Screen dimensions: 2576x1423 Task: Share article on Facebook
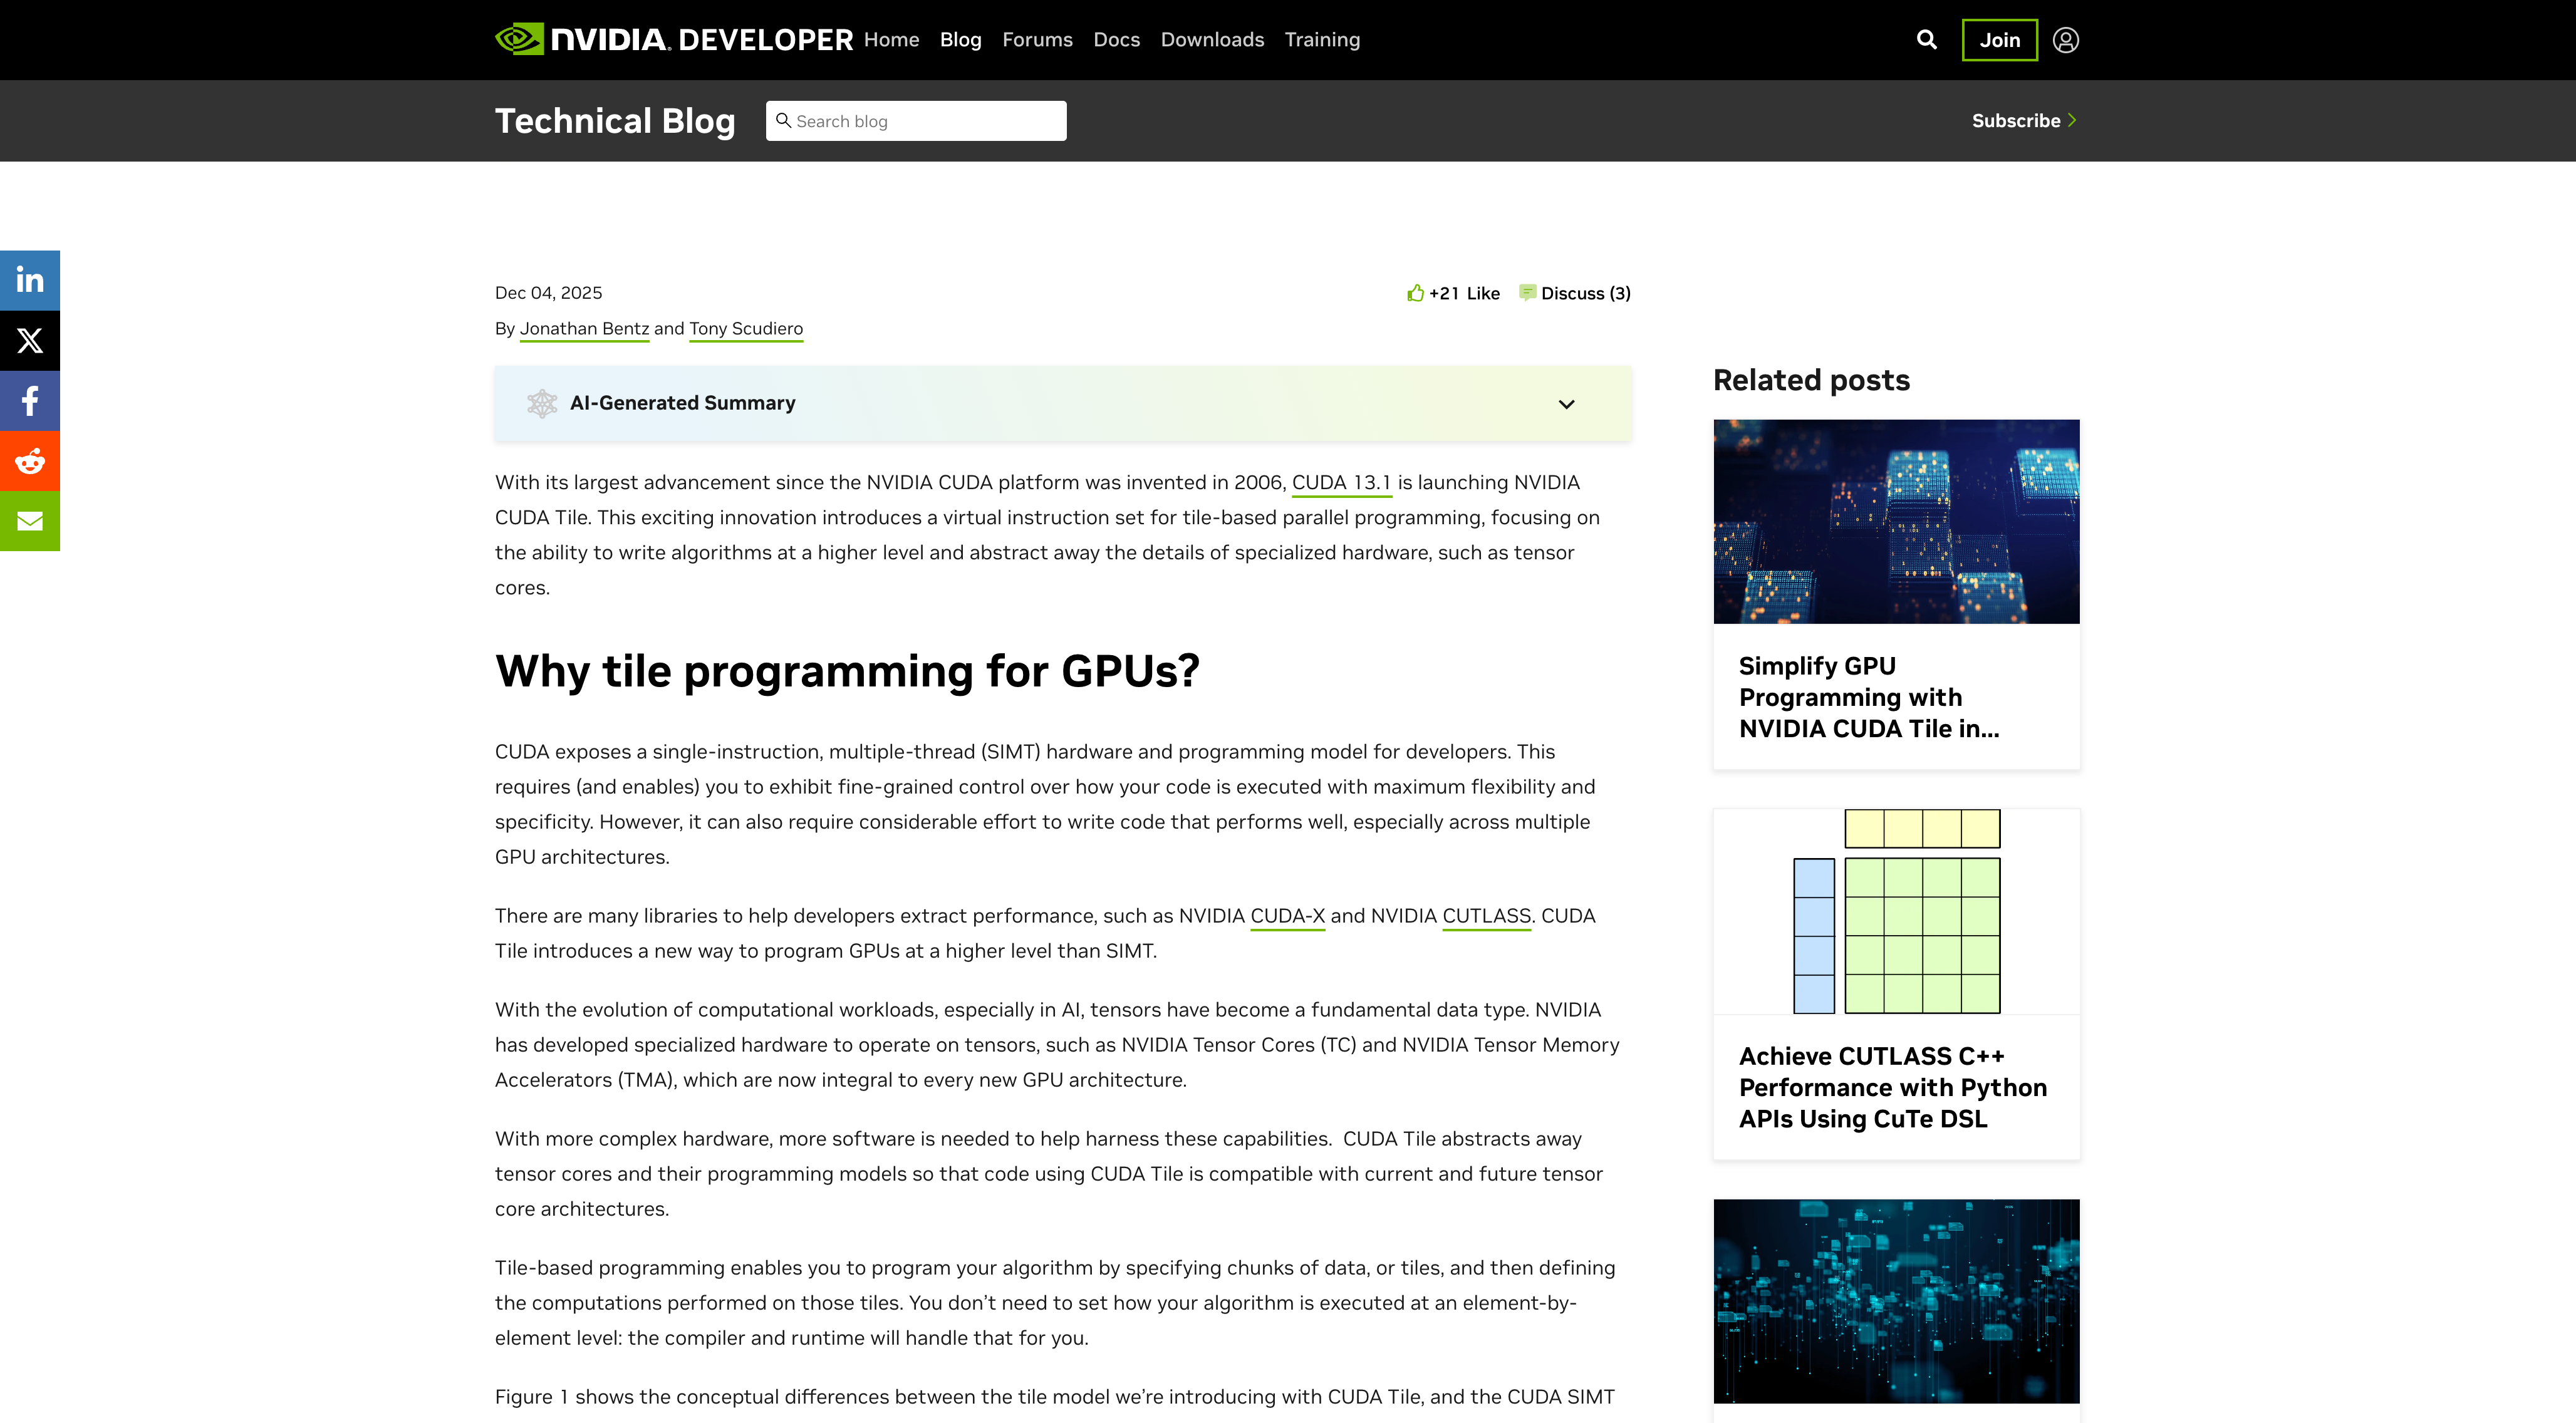pyautogui.click(x=30, y=401)
